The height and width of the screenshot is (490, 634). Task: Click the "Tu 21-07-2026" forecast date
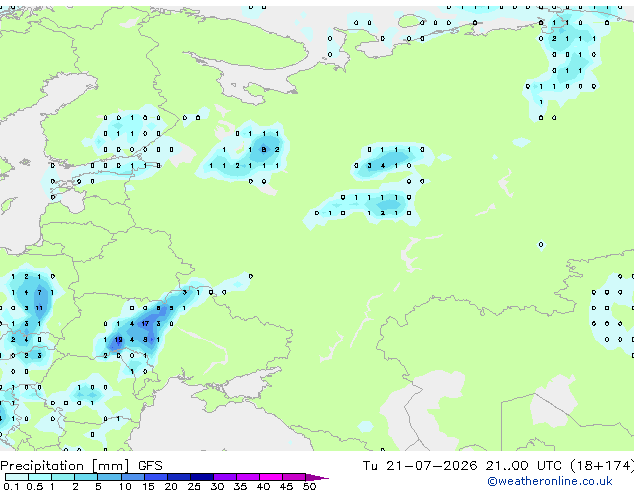420,466
